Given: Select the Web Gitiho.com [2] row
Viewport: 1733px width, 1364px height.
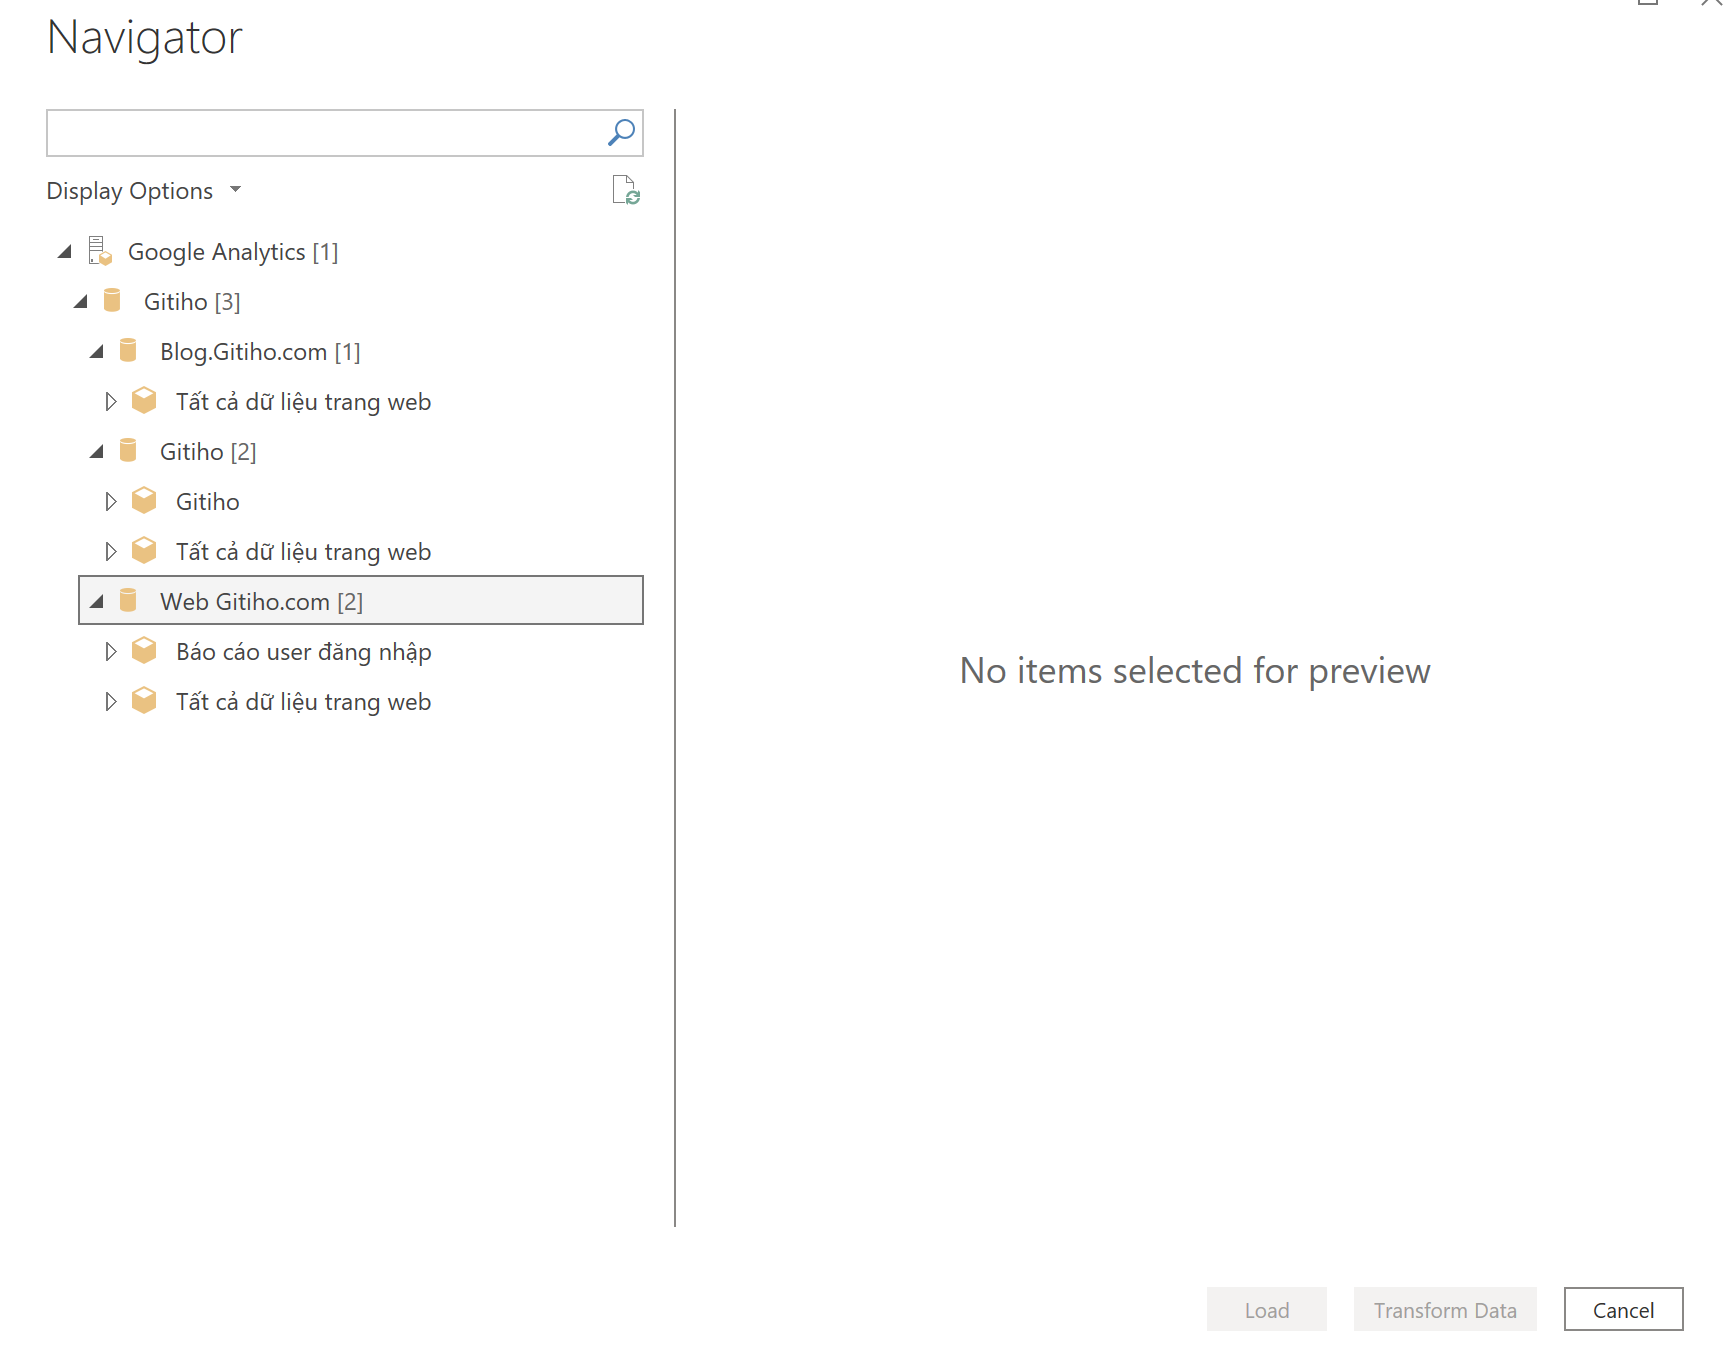Looking at the screenshot, I should pos(361,600).
